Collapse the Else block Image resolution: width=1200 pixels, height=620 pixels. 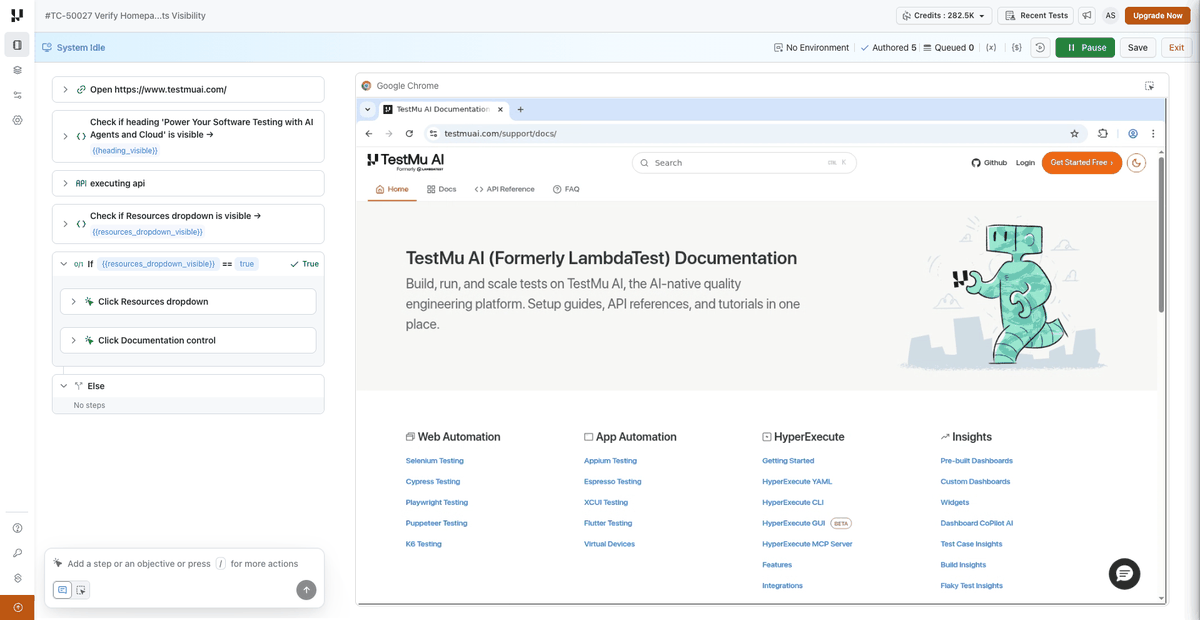[x=65, y=385]
